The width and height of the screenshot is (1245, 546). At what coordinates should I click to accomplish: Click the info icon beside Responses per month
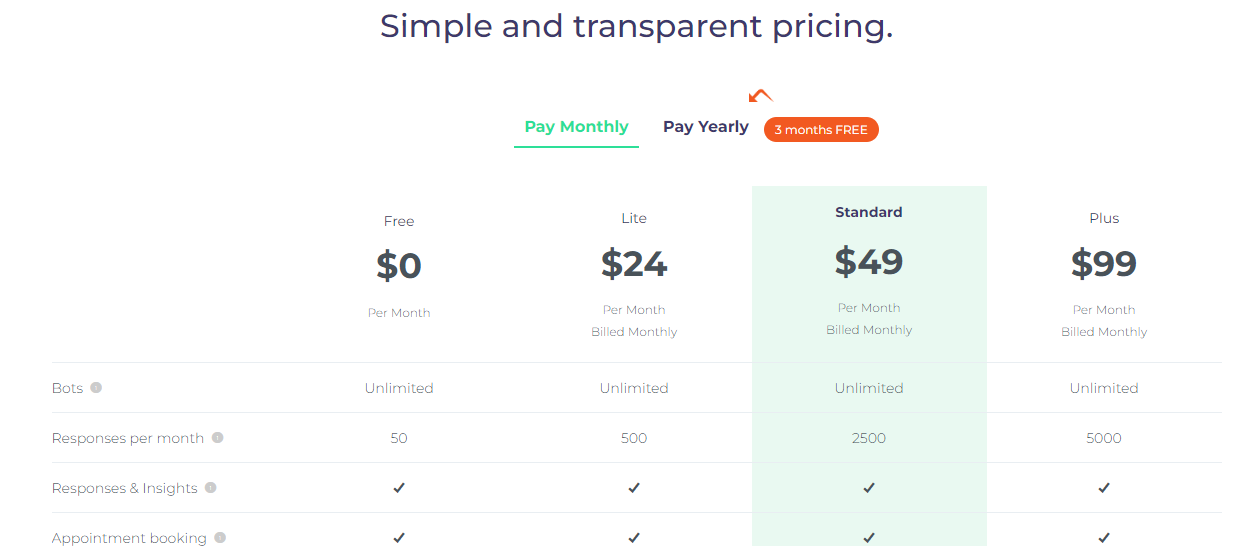(x=217, y=438)
